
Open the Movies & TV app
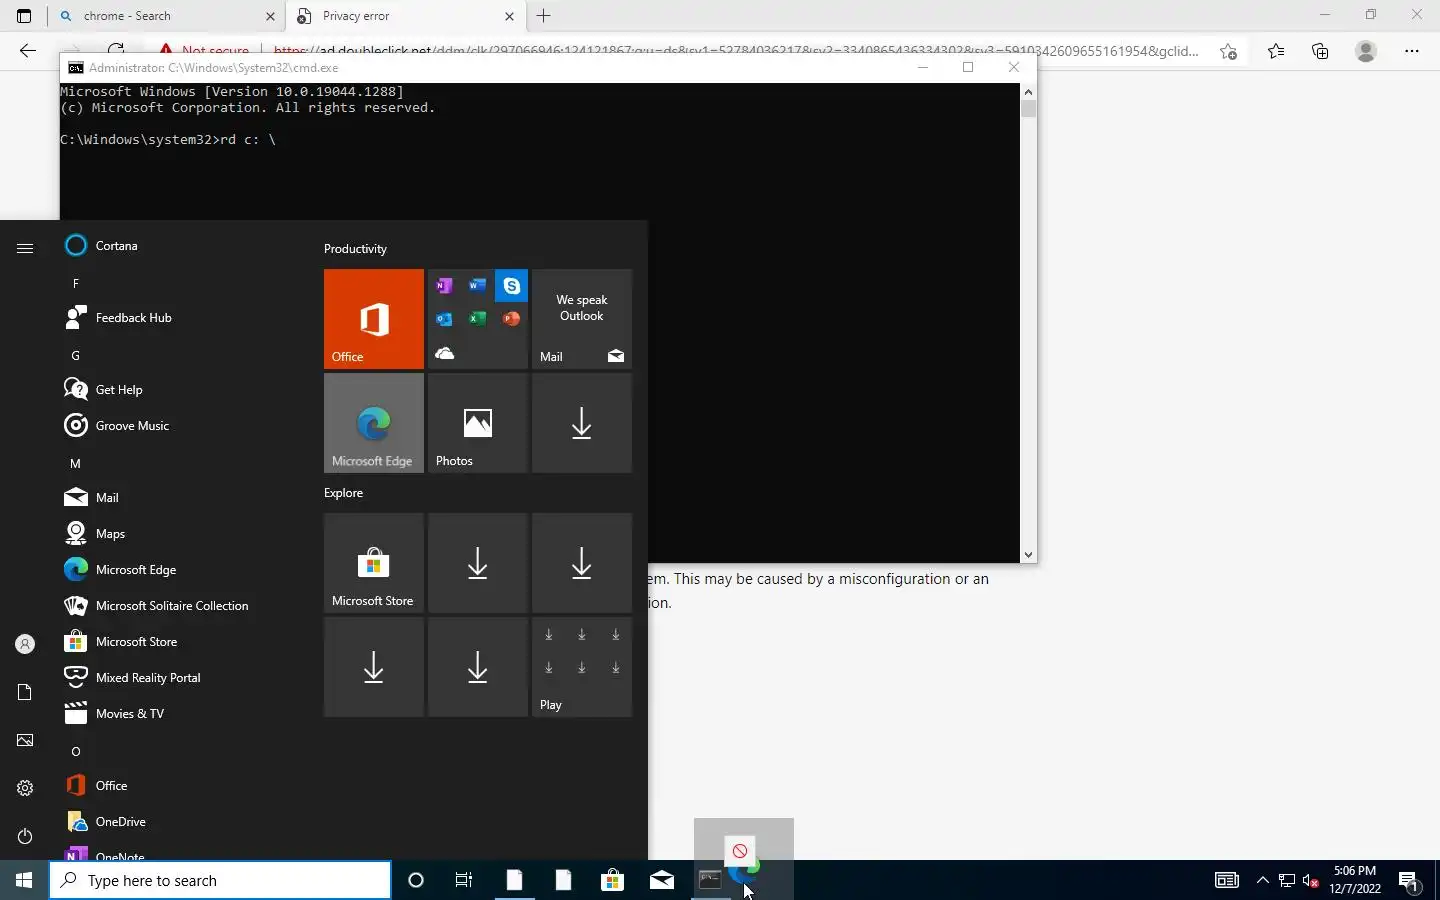pos(178,714)
